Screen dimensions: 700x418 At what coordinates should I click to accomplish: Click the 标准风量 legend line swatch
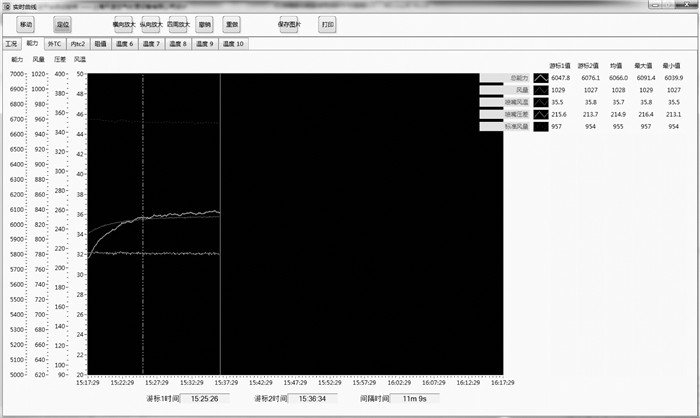(541, 126)
